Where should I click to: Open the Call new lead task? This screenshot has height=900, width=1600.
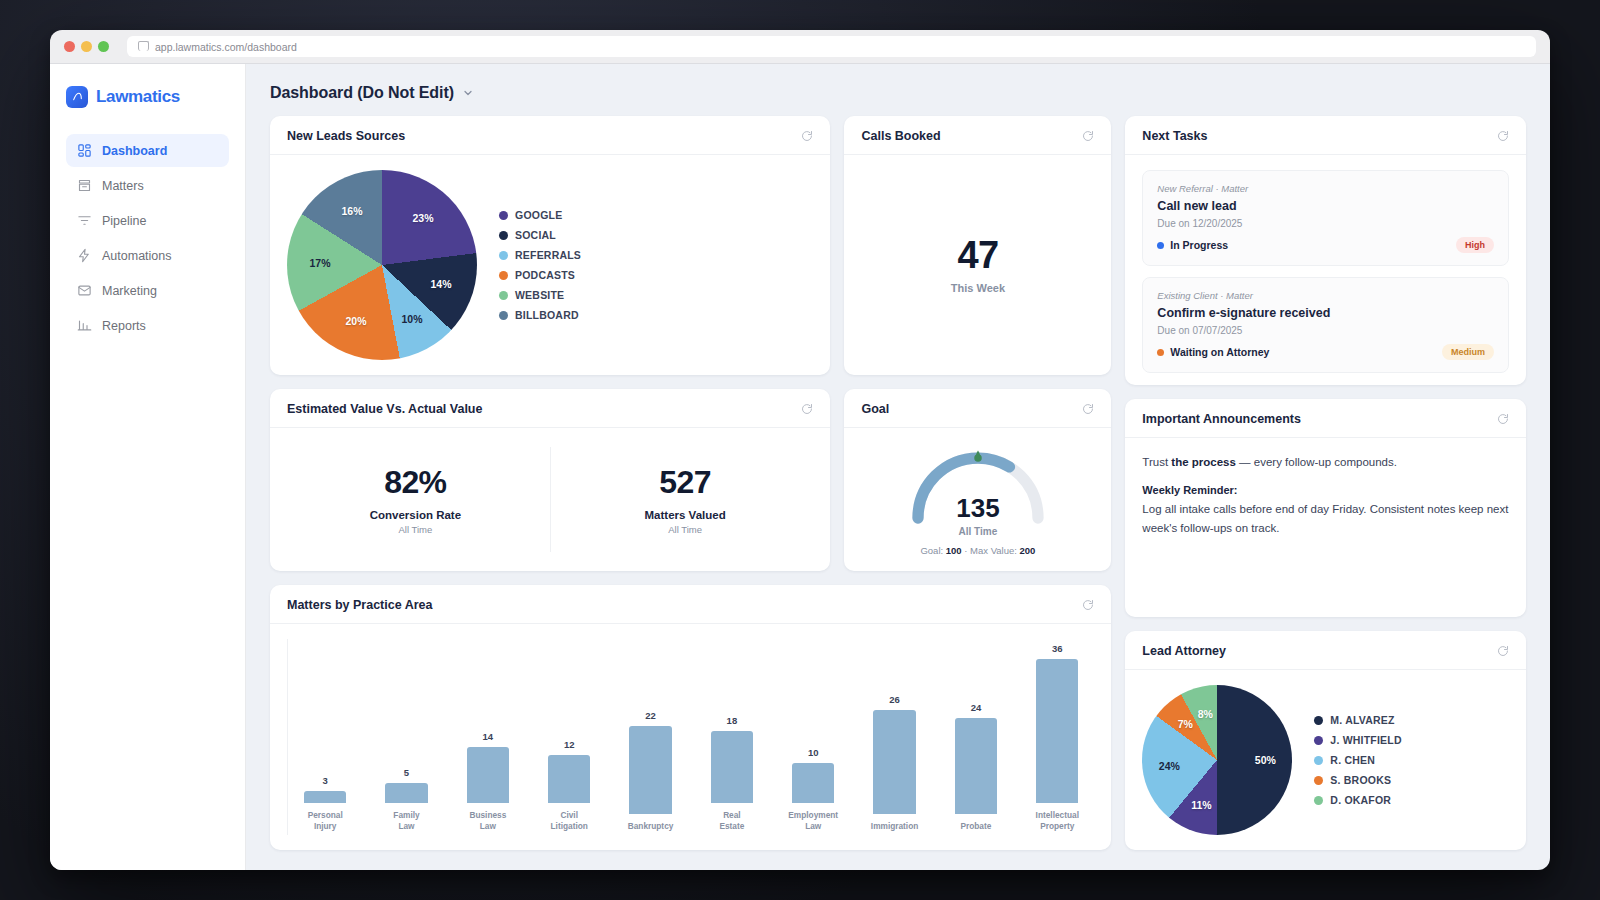[1325, 218]
